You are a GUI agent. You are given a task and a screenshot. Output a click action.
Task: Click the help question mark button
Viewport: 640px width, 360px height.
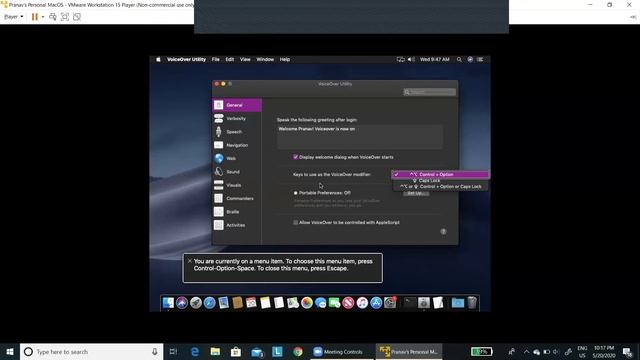[443, 231]
